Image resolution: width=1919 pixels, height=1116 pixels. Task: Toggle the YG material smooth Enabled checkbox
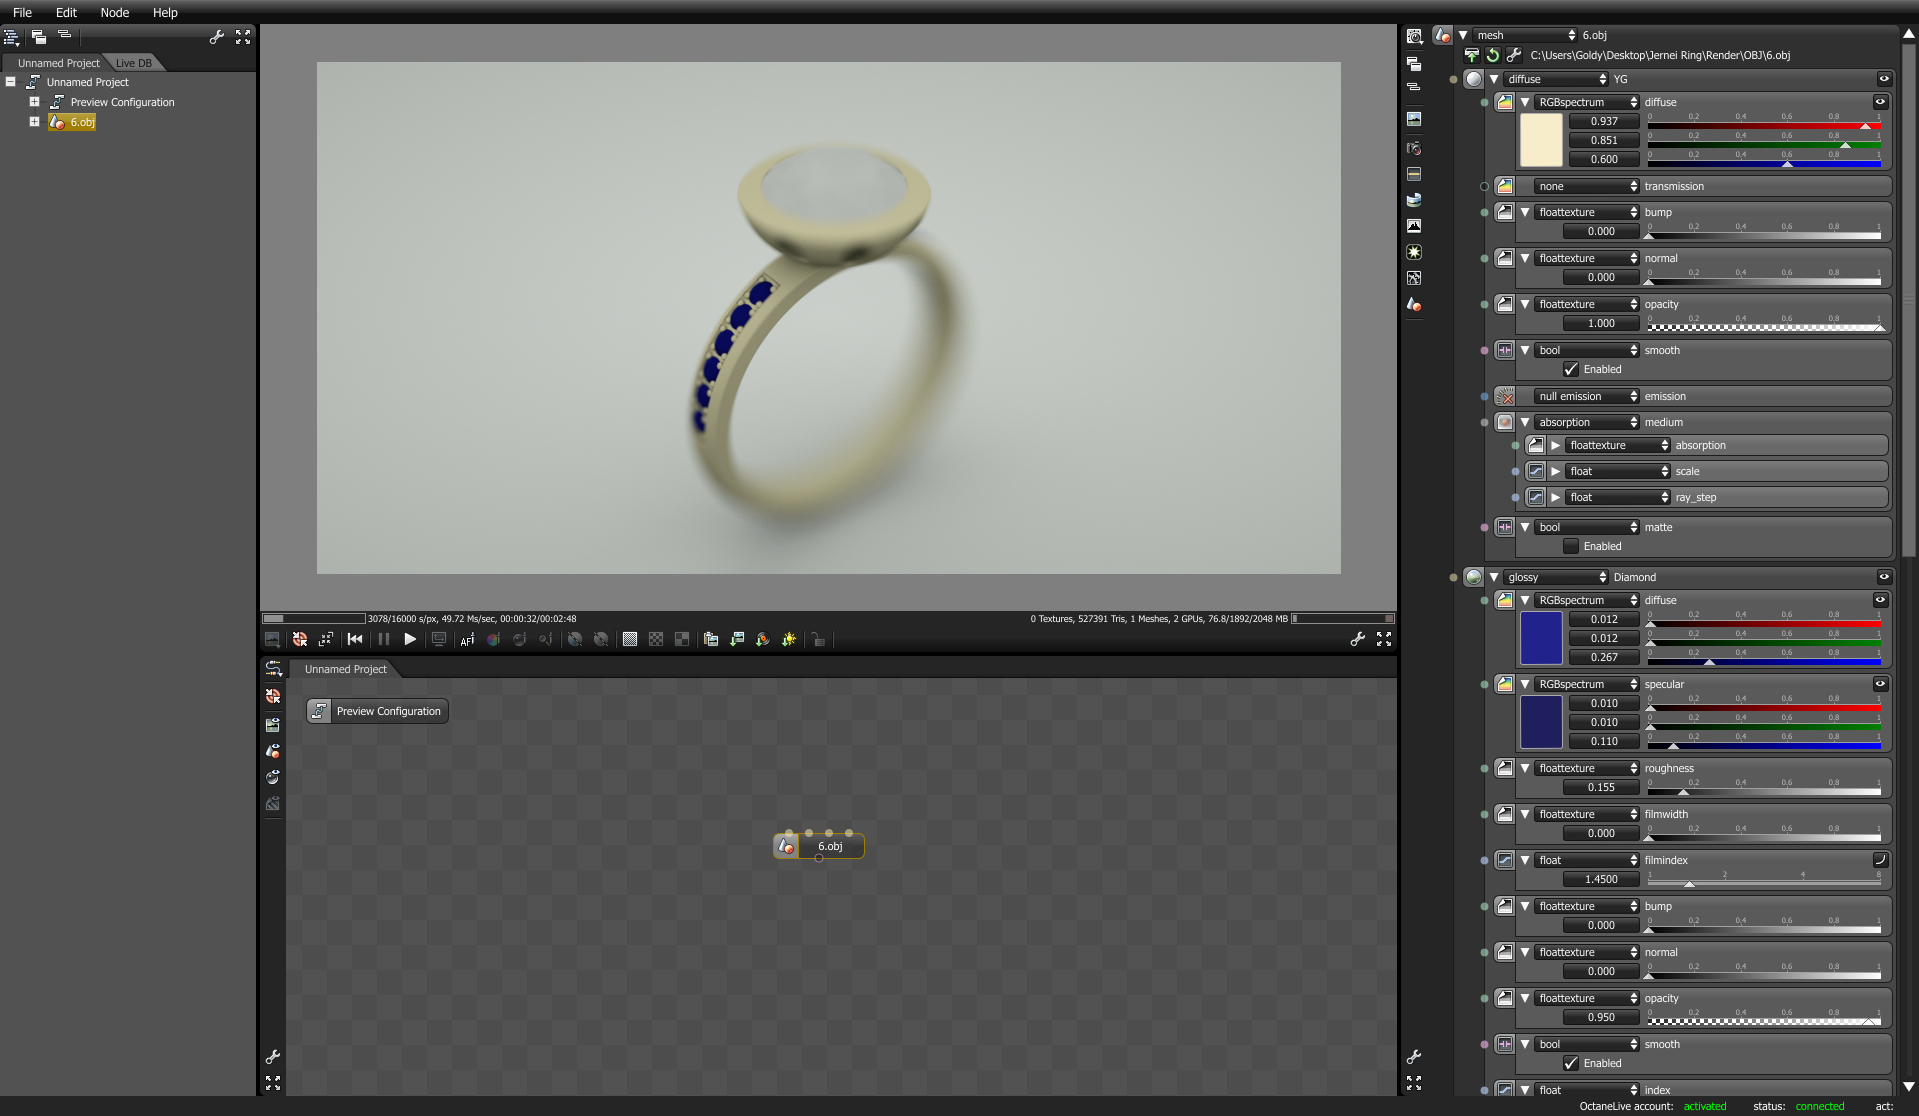(1571, 369)
